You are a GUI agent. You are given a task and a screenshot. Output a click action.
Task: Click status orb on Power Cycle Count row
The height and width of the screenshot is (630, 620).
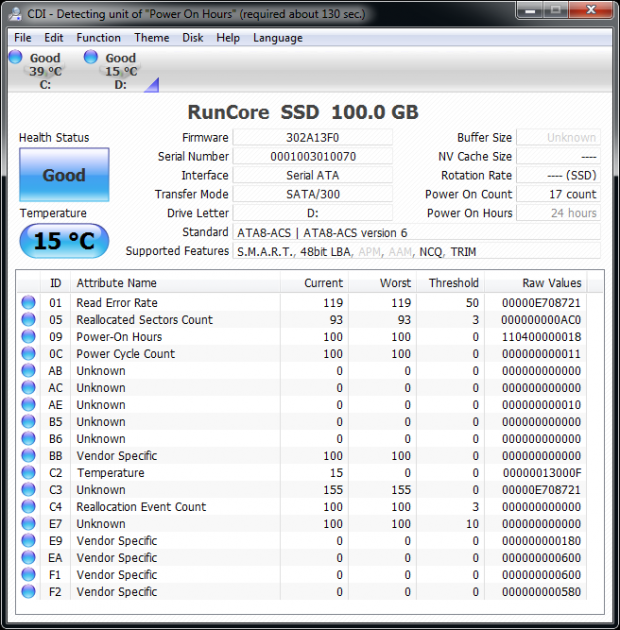coord(29,353)
